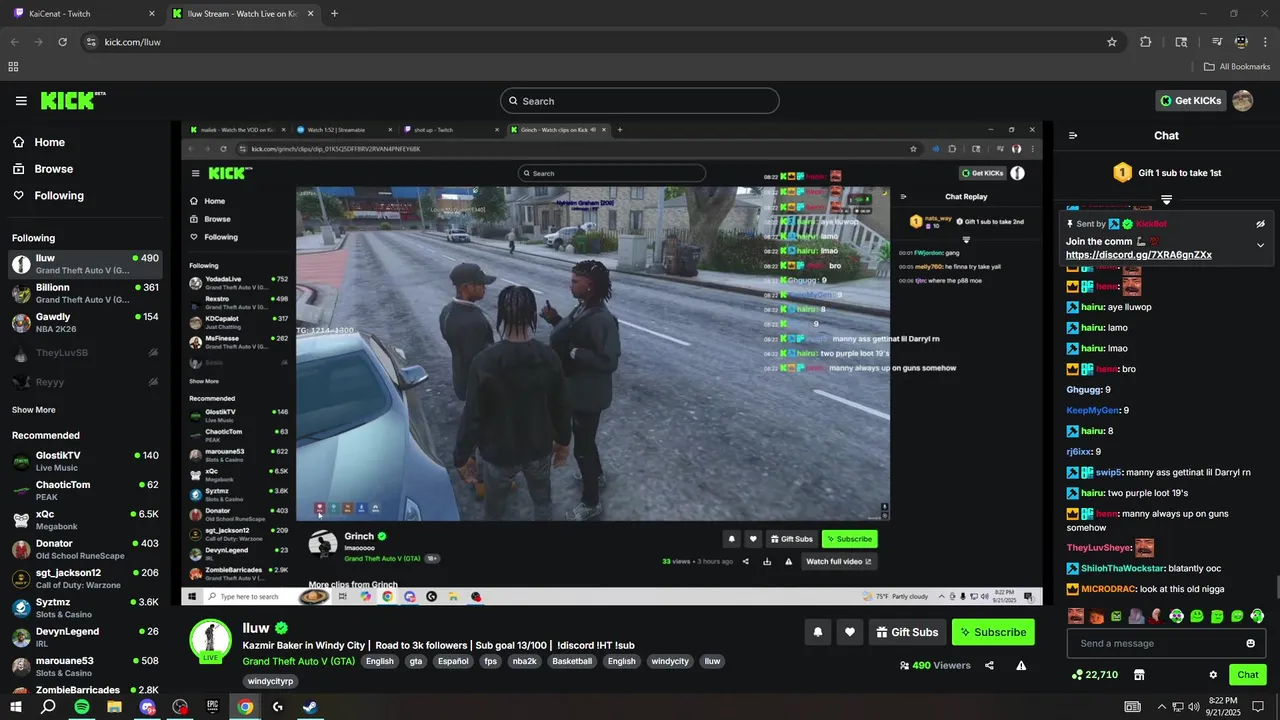Open chat settings gear
Screen dimensions: 1280x720
click(1213, 675)
